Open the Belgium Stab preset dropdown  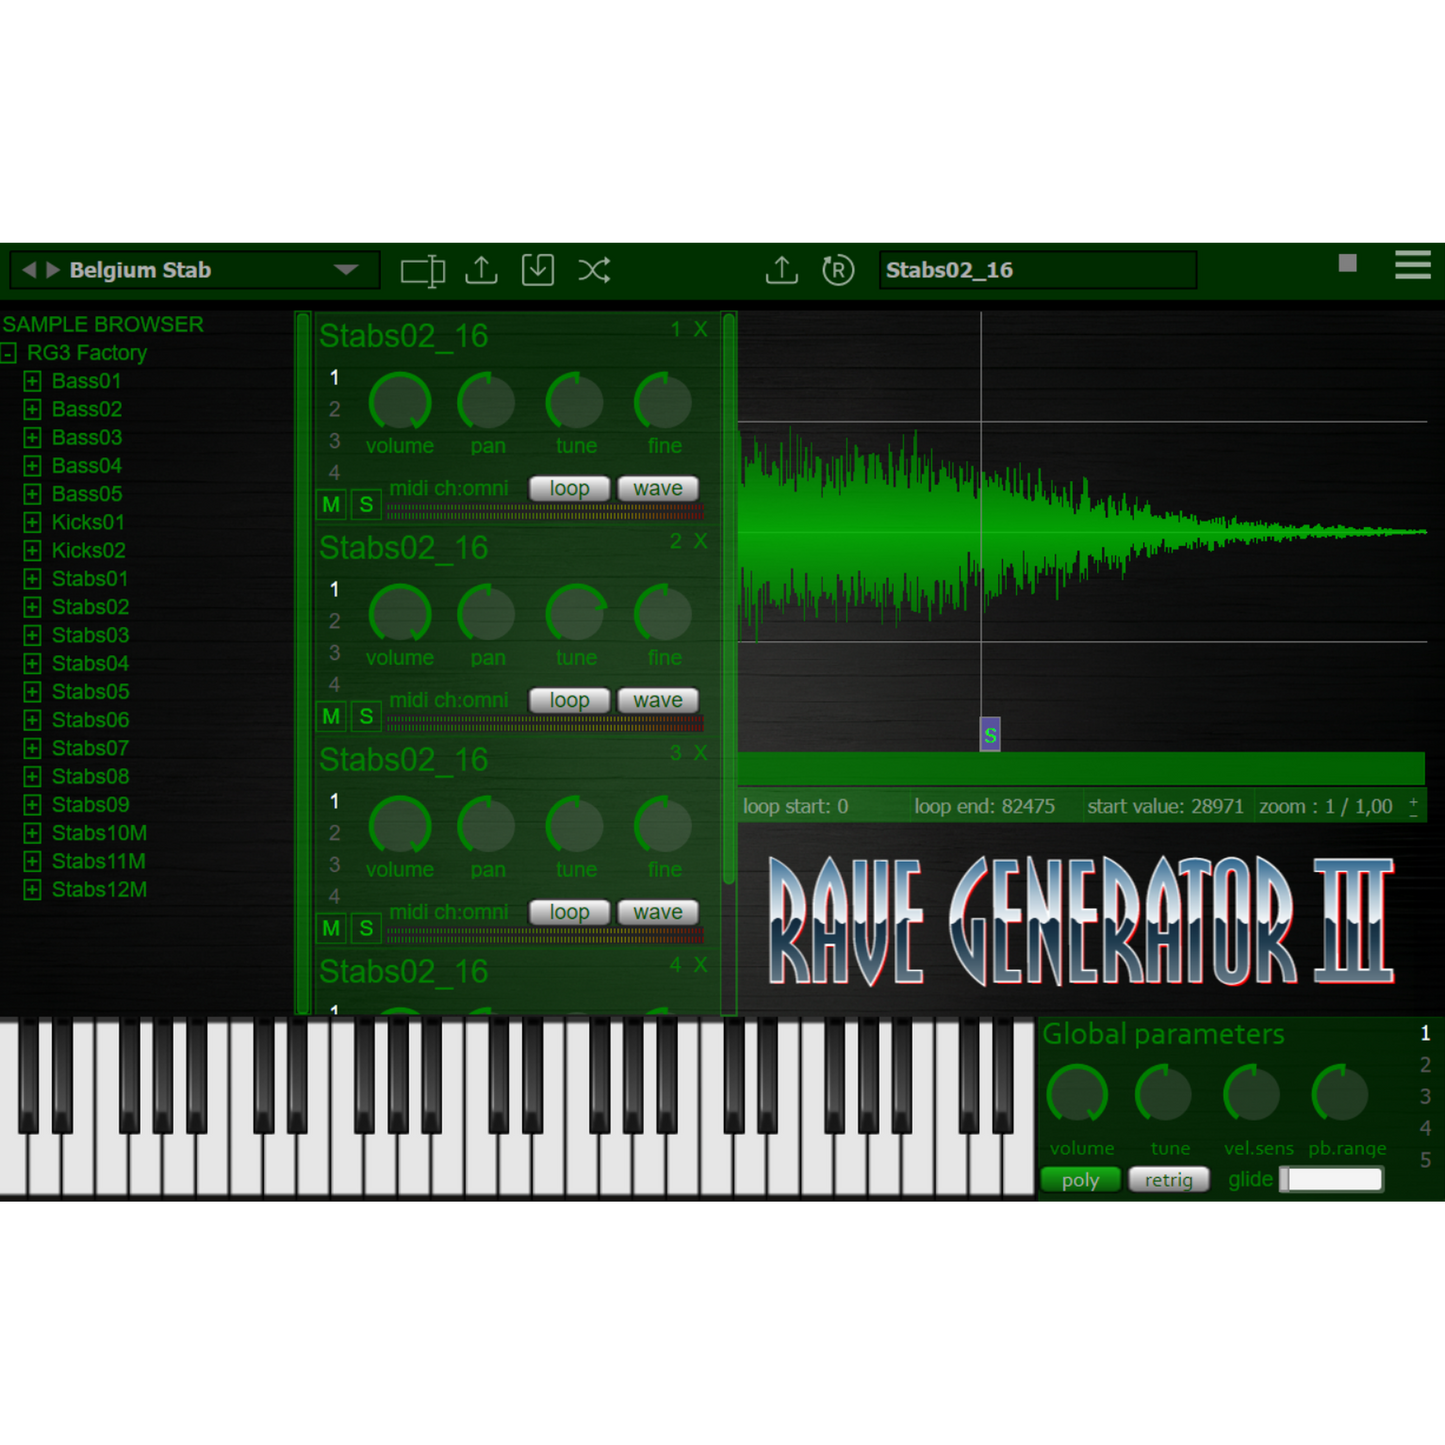click(346, 270)
